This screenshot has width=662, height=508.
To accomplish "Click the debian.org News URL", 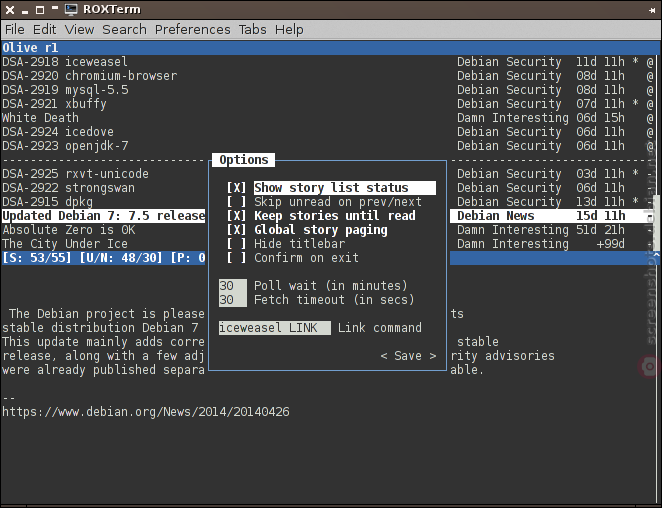I will (x=146, y=412).
